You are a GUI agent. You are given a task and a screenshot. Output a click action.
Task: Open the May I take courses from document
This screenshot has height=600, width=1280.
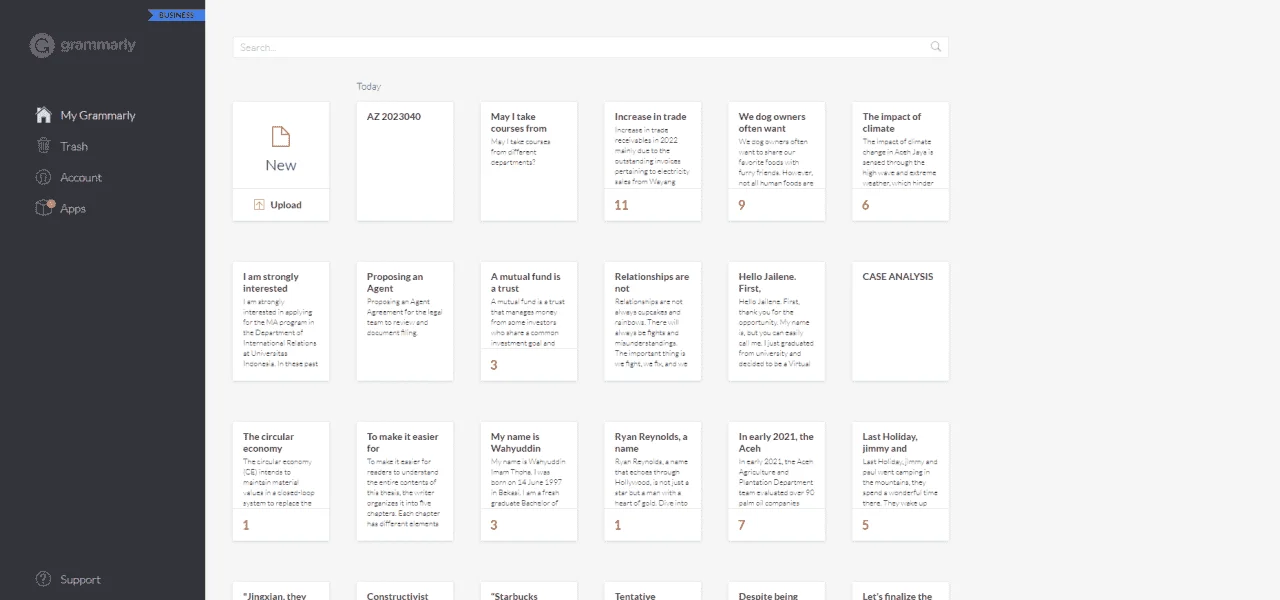tap(529, 161)
